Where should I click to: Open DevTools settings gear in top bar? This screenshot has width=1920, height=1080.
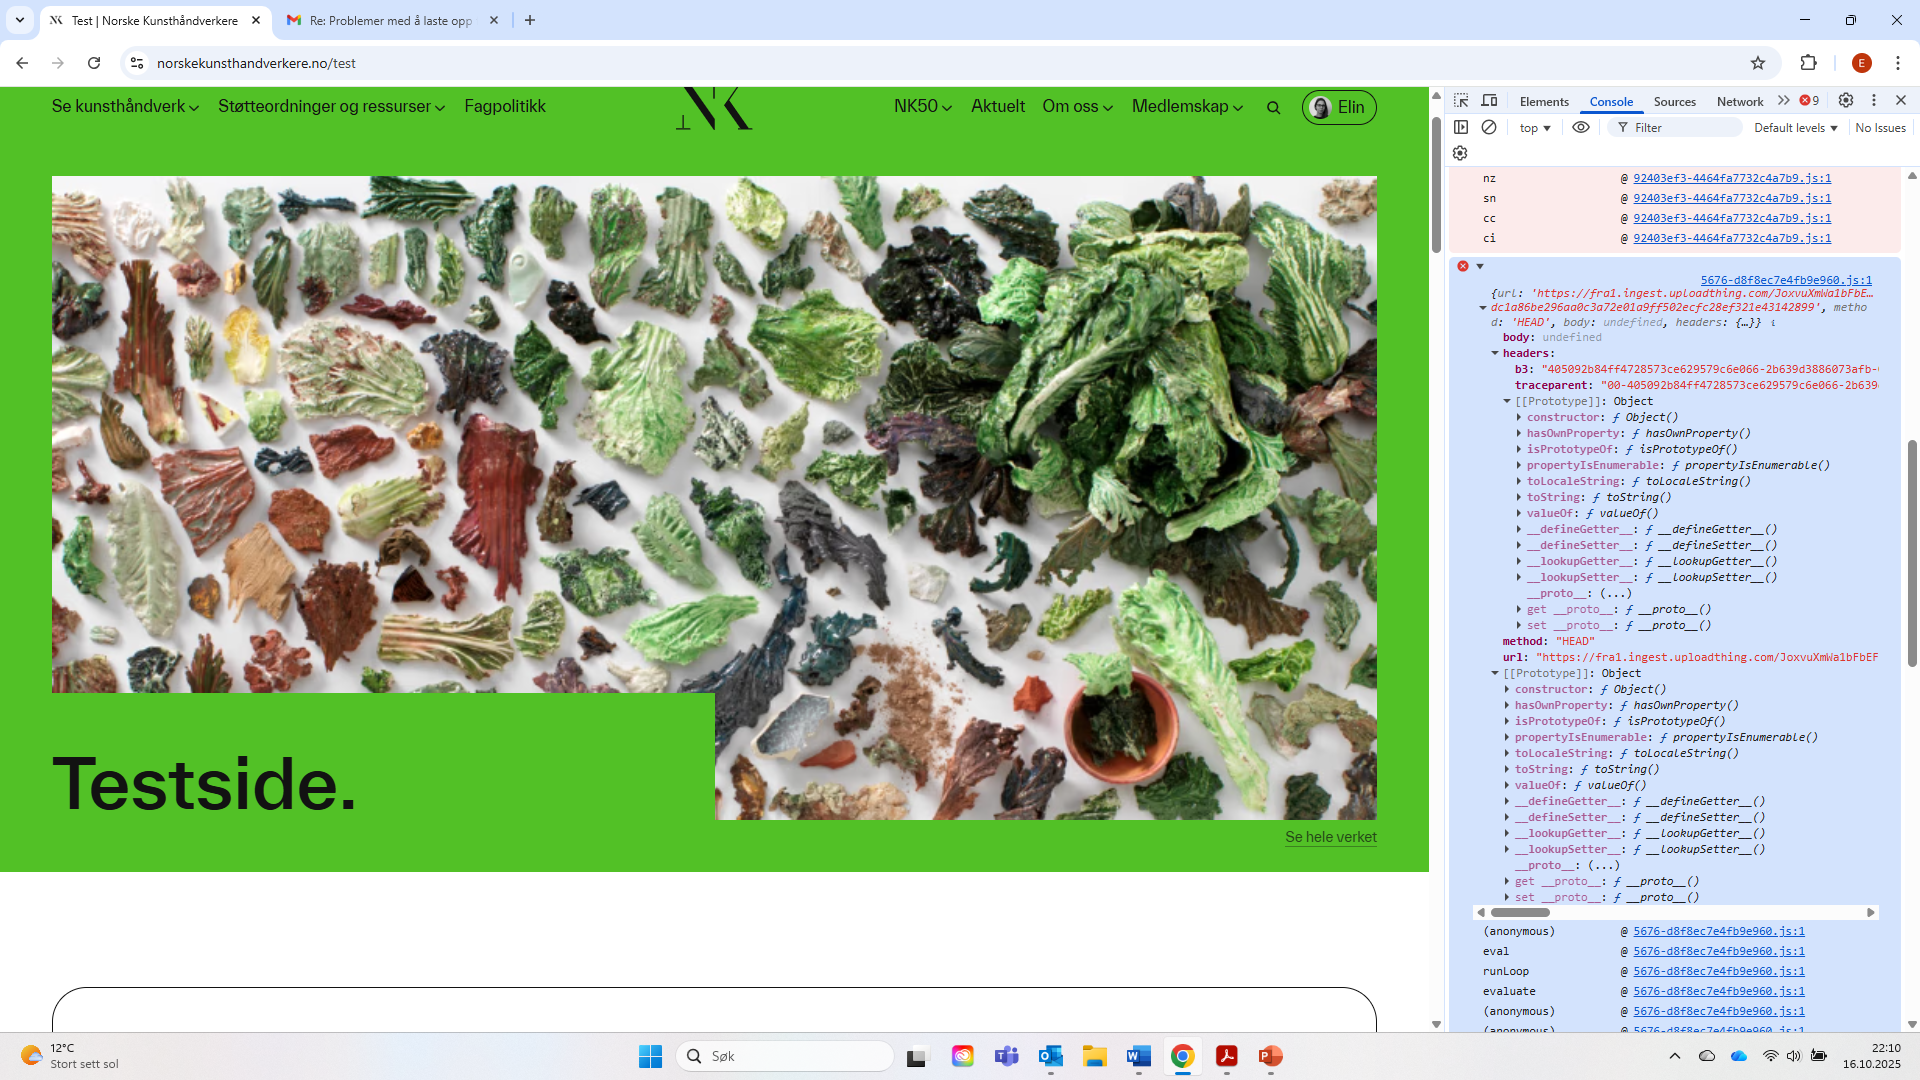pos(1846,101)
